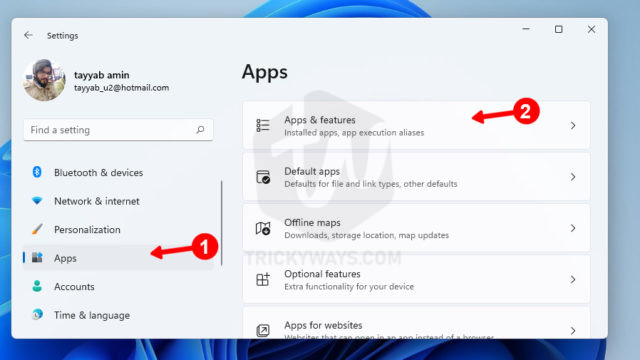
Task: Click the Settings window title
Action: 62,36
